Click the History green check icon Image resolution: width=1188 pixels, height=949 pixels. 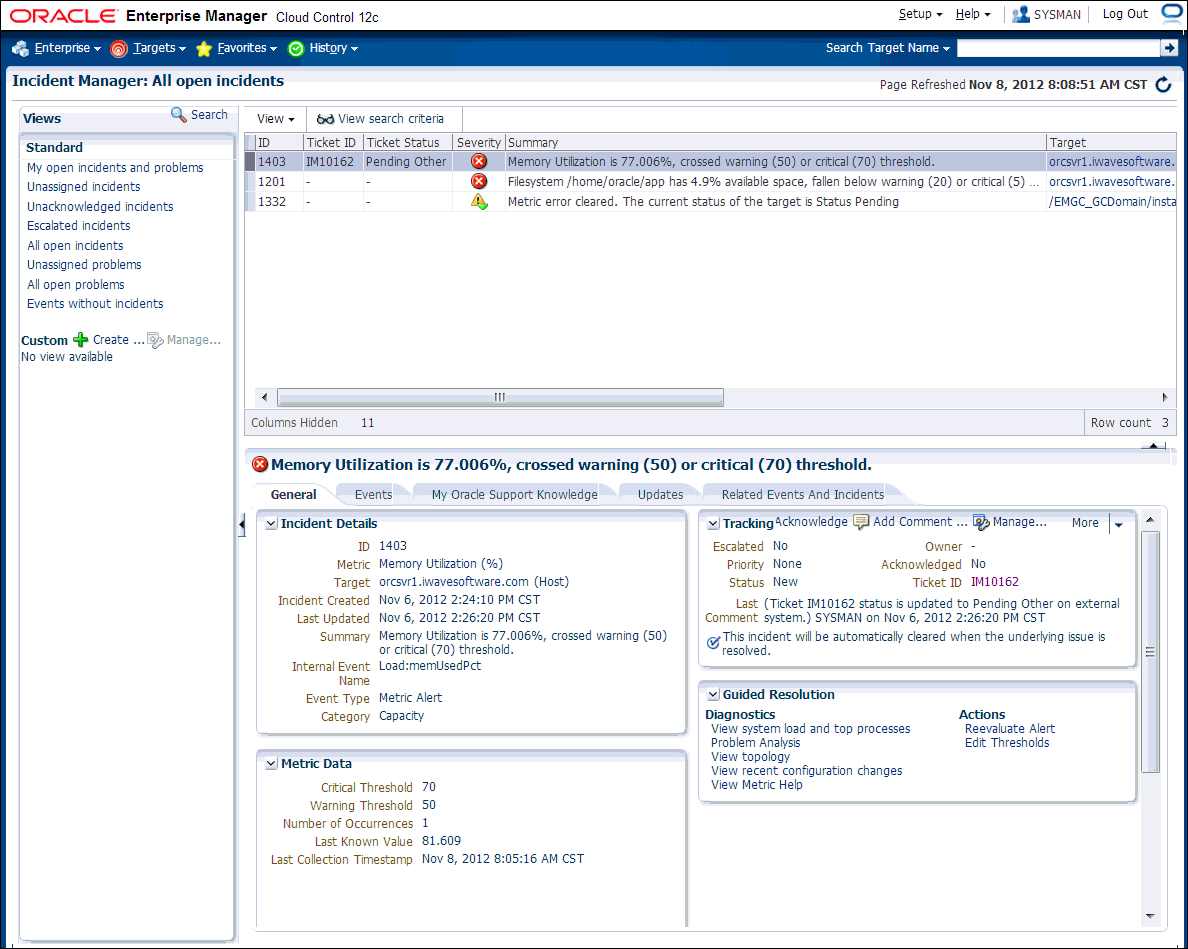[296, 48]
